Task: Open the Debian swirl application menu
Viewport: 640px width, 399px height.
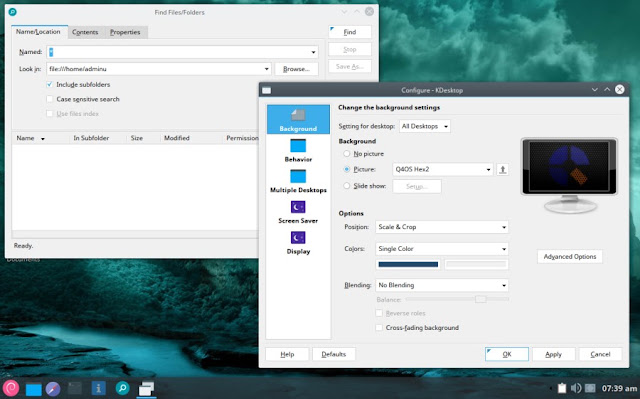Action: [11, 388]
